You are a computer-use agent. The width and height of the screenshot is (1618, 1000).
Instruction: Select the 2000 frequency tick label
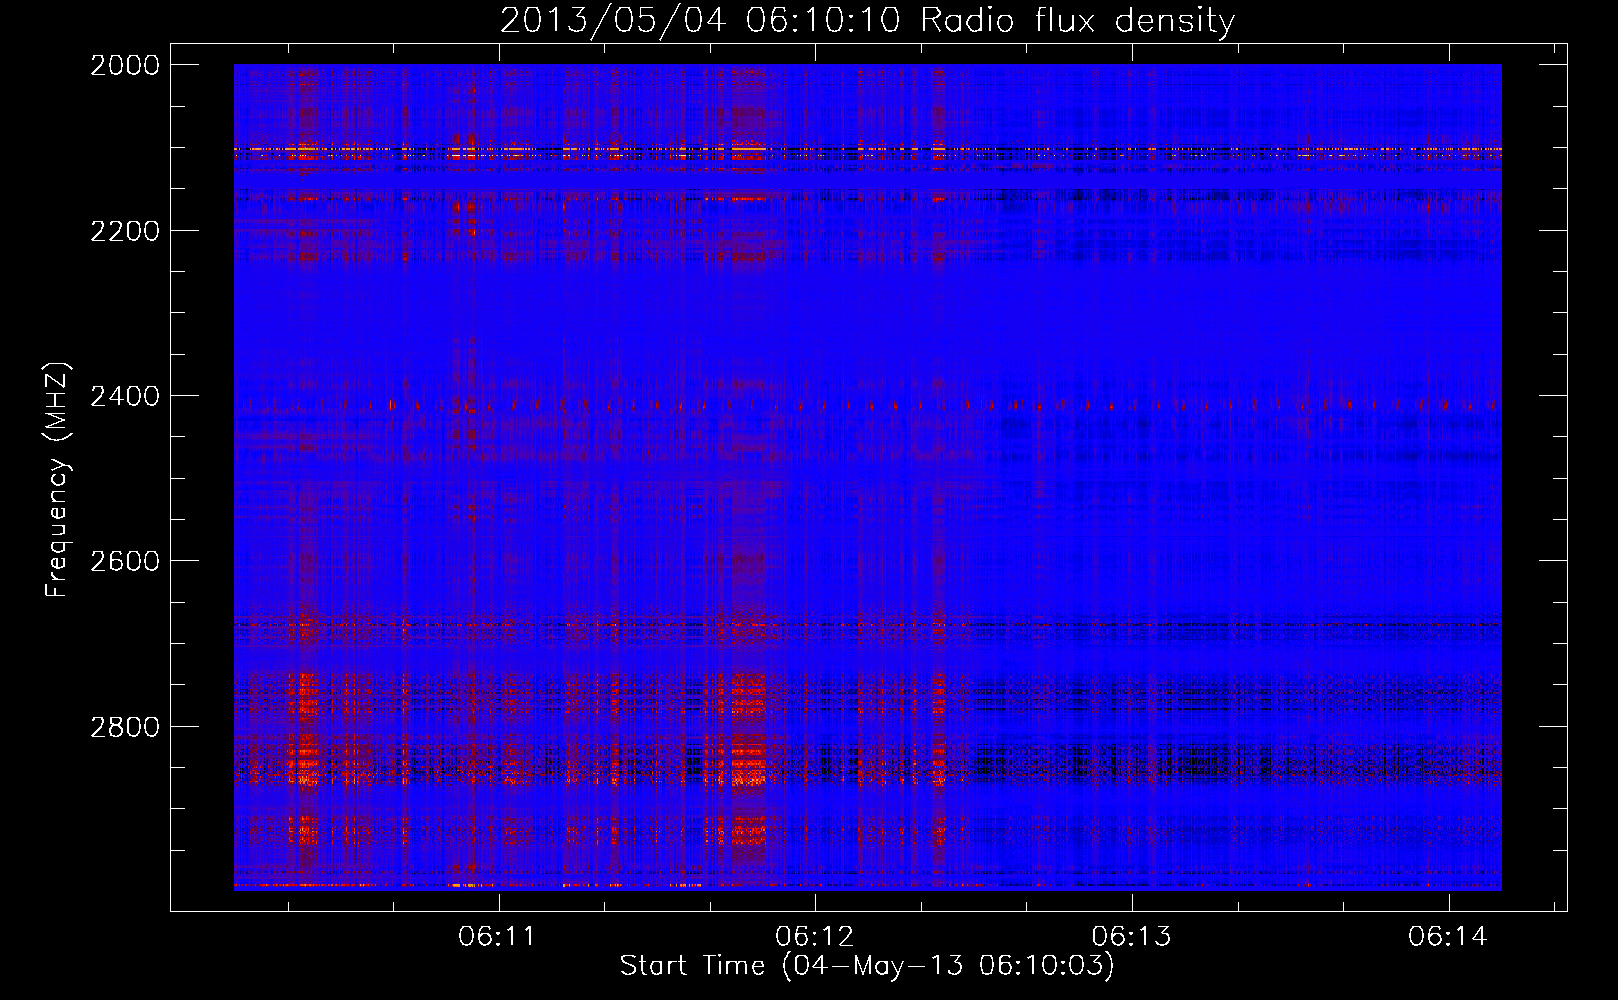(x=125, y=66)
